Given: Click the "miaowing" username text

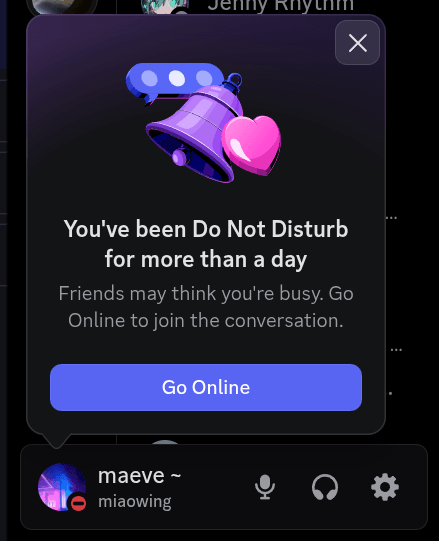Looking at the screenshot, I should tap(135, 502).
